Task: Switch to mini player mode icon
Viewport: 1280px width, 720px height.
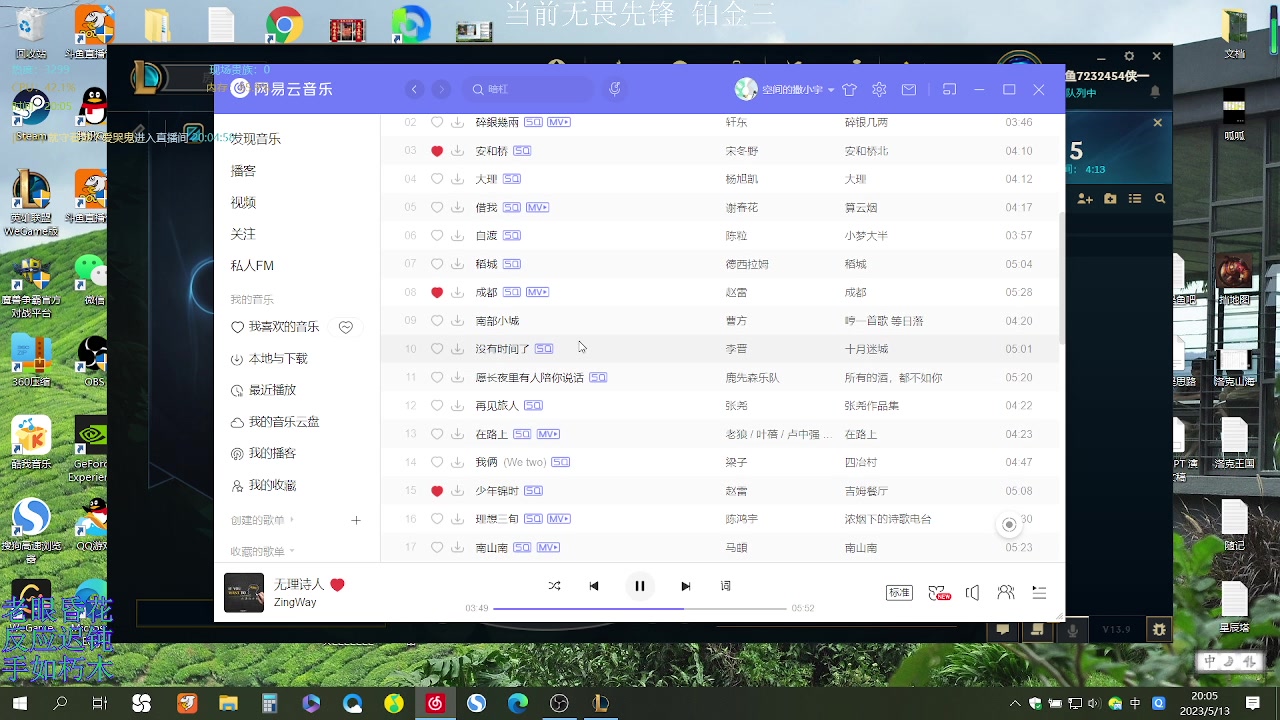Action: point(949,89)
